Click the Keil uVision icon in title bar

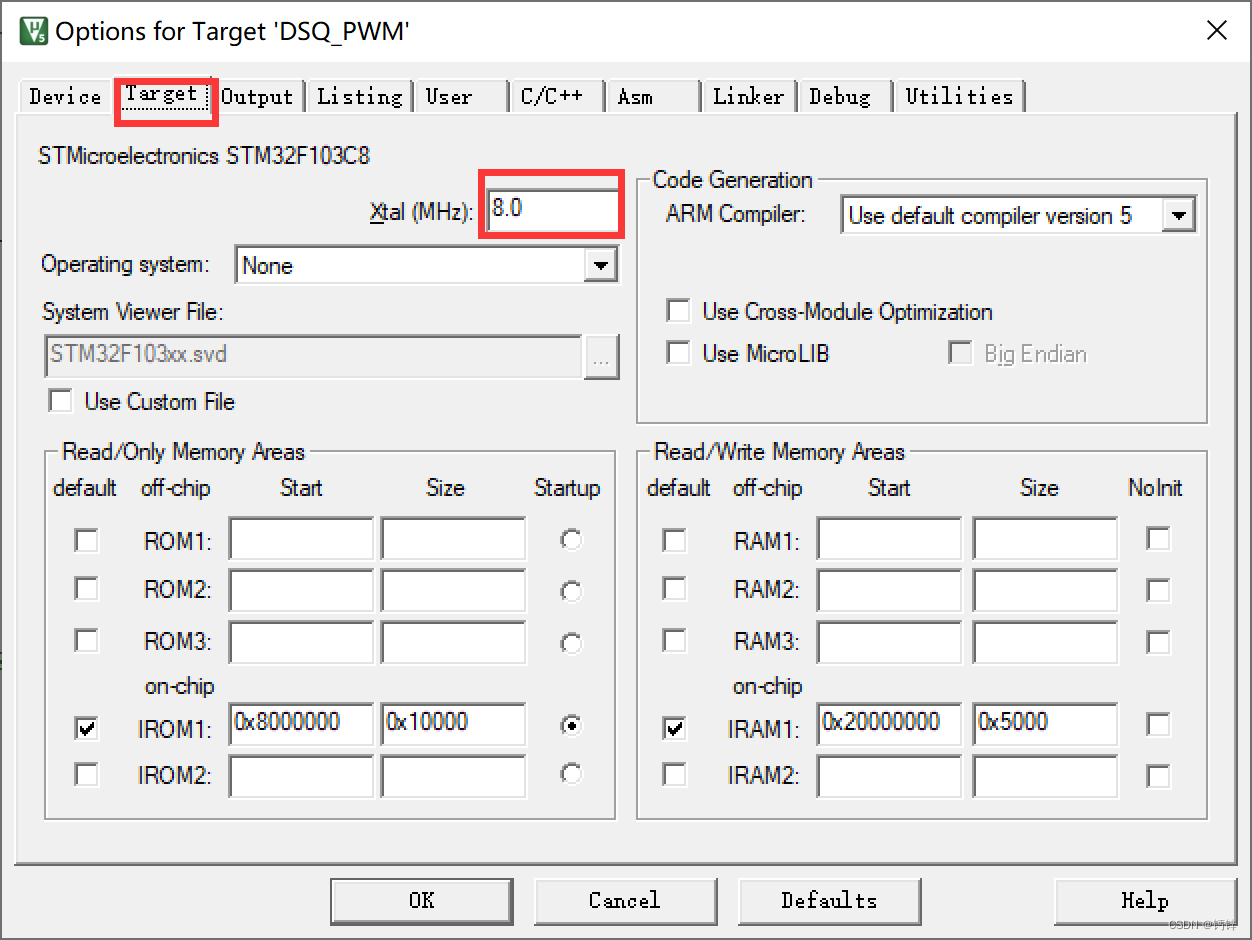coord(33,30)
